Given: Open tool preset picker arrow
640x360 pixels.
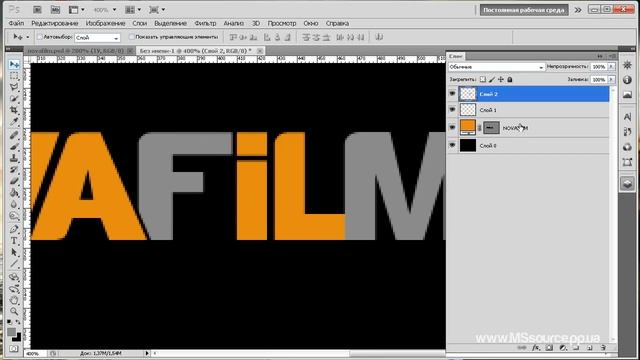Looking at the screenshot, I should [x=27, y=37].
